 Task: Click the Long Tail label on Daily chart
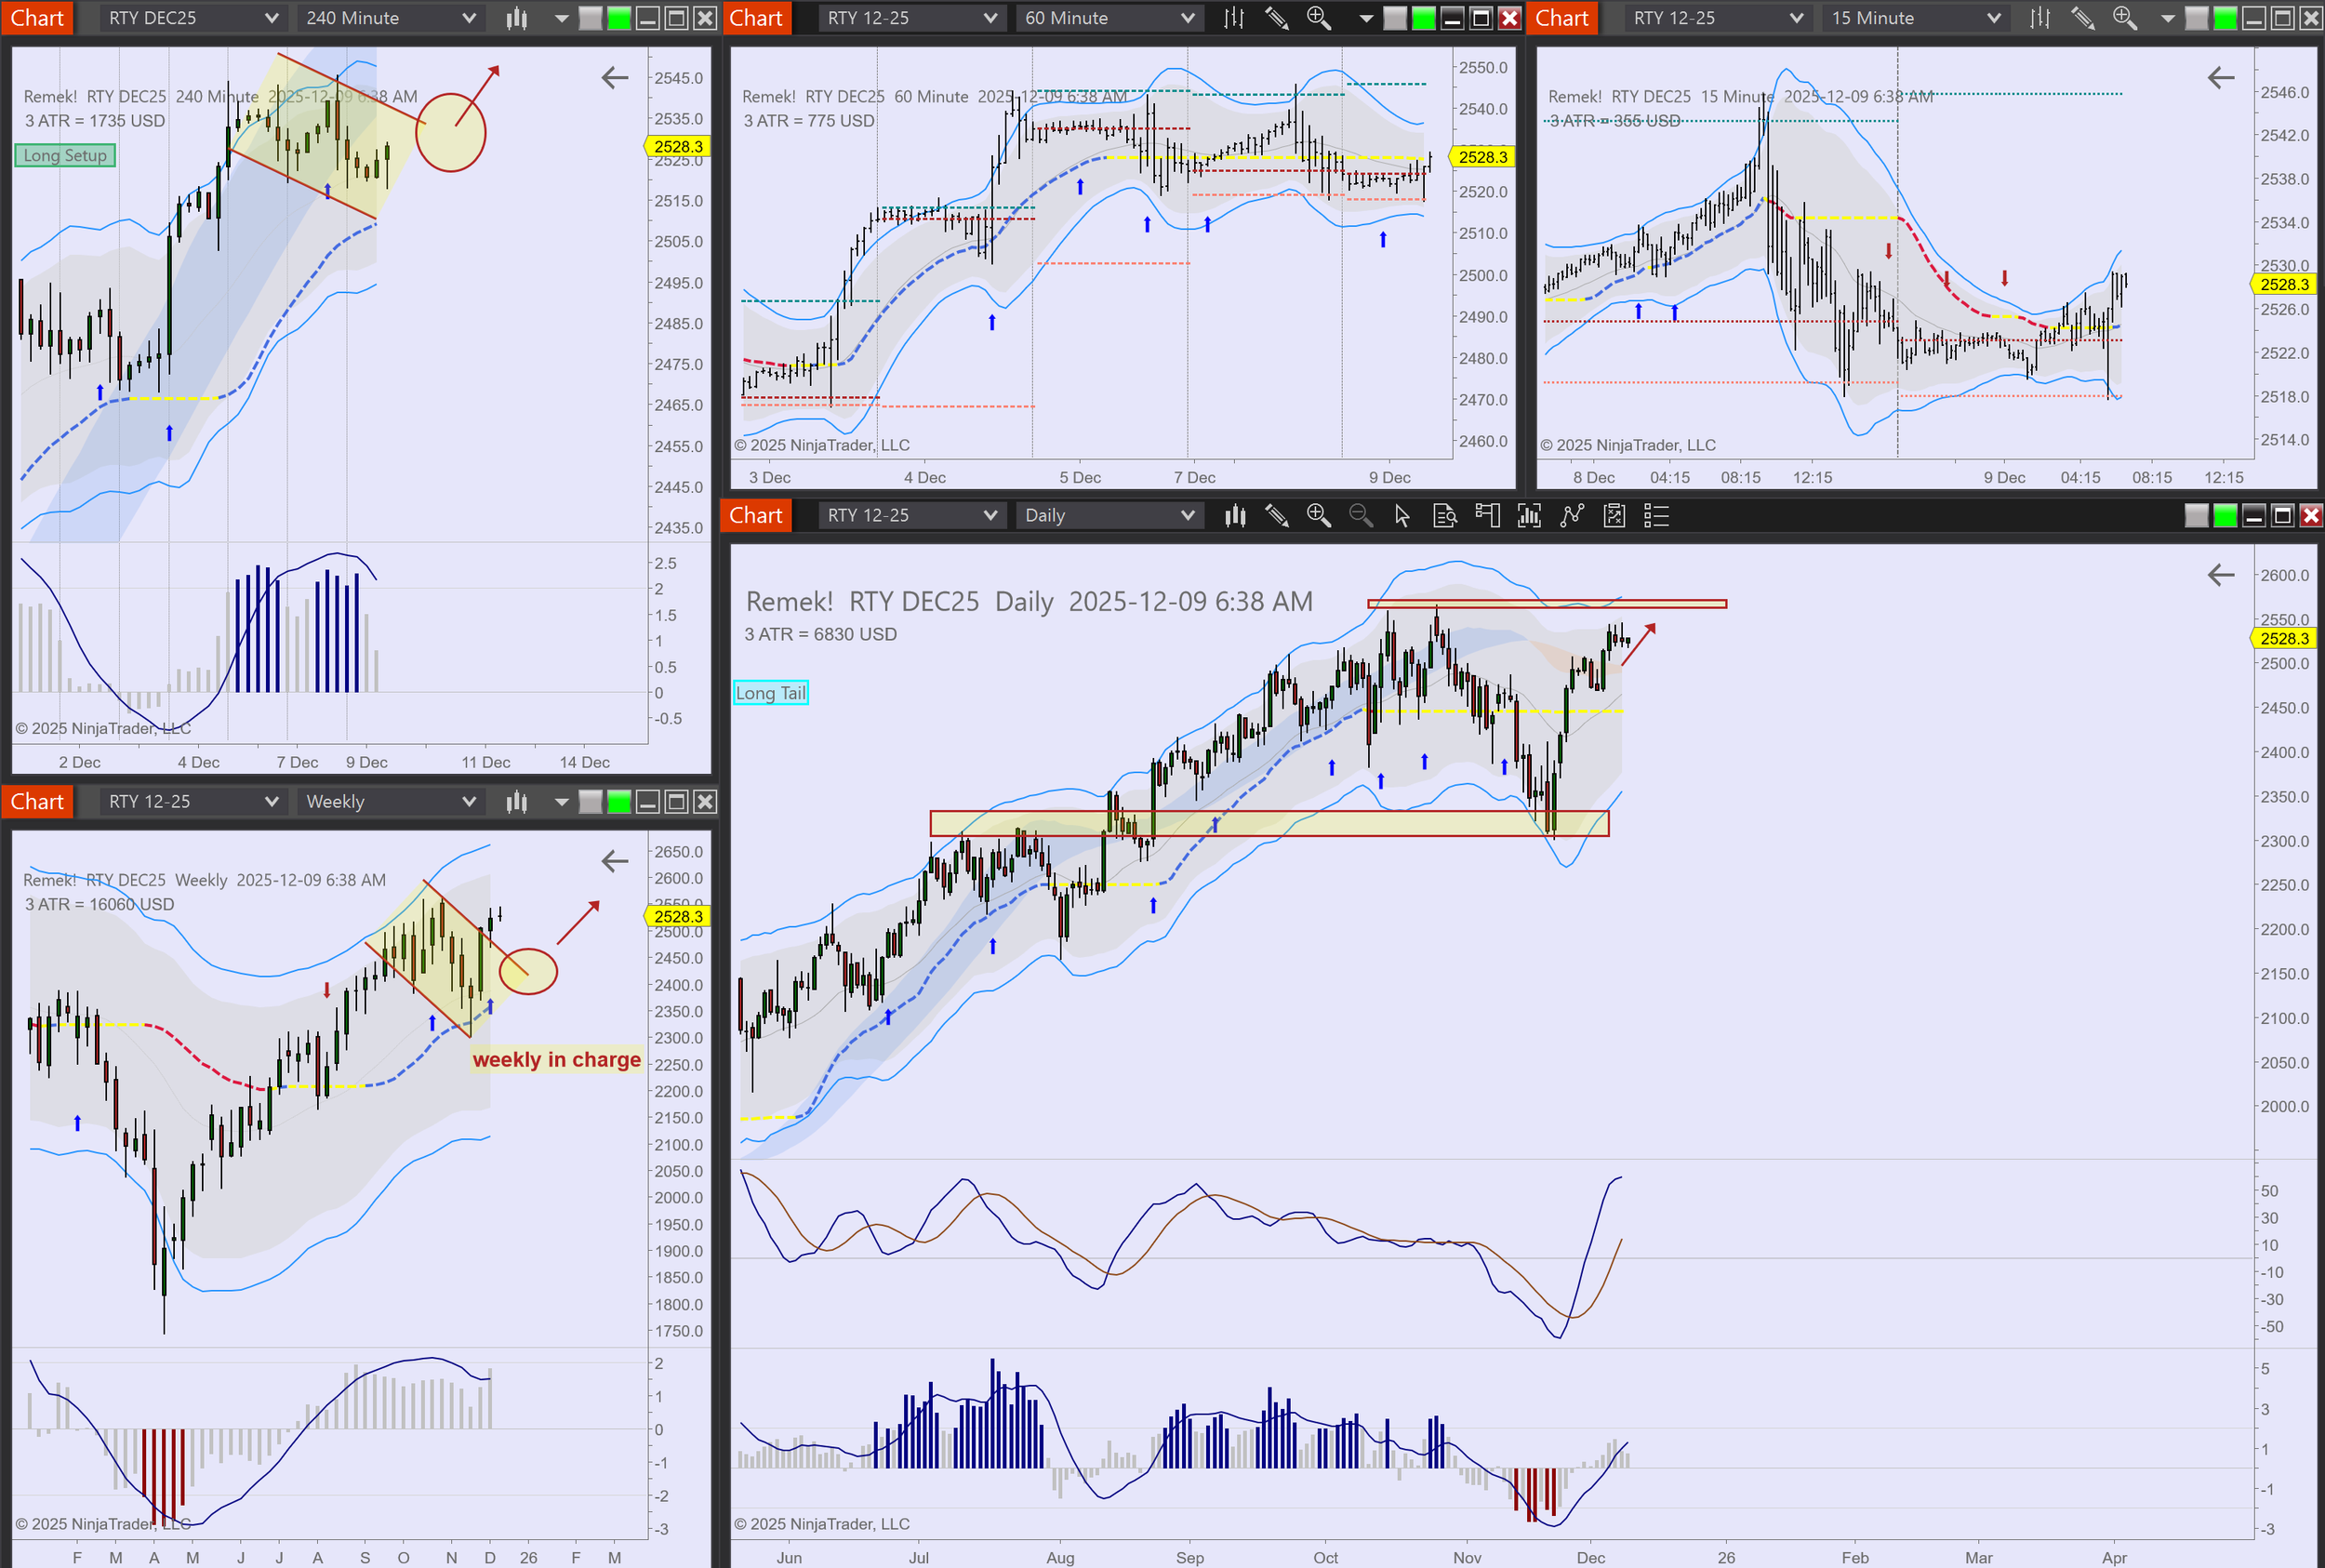[x=770, y=693]
